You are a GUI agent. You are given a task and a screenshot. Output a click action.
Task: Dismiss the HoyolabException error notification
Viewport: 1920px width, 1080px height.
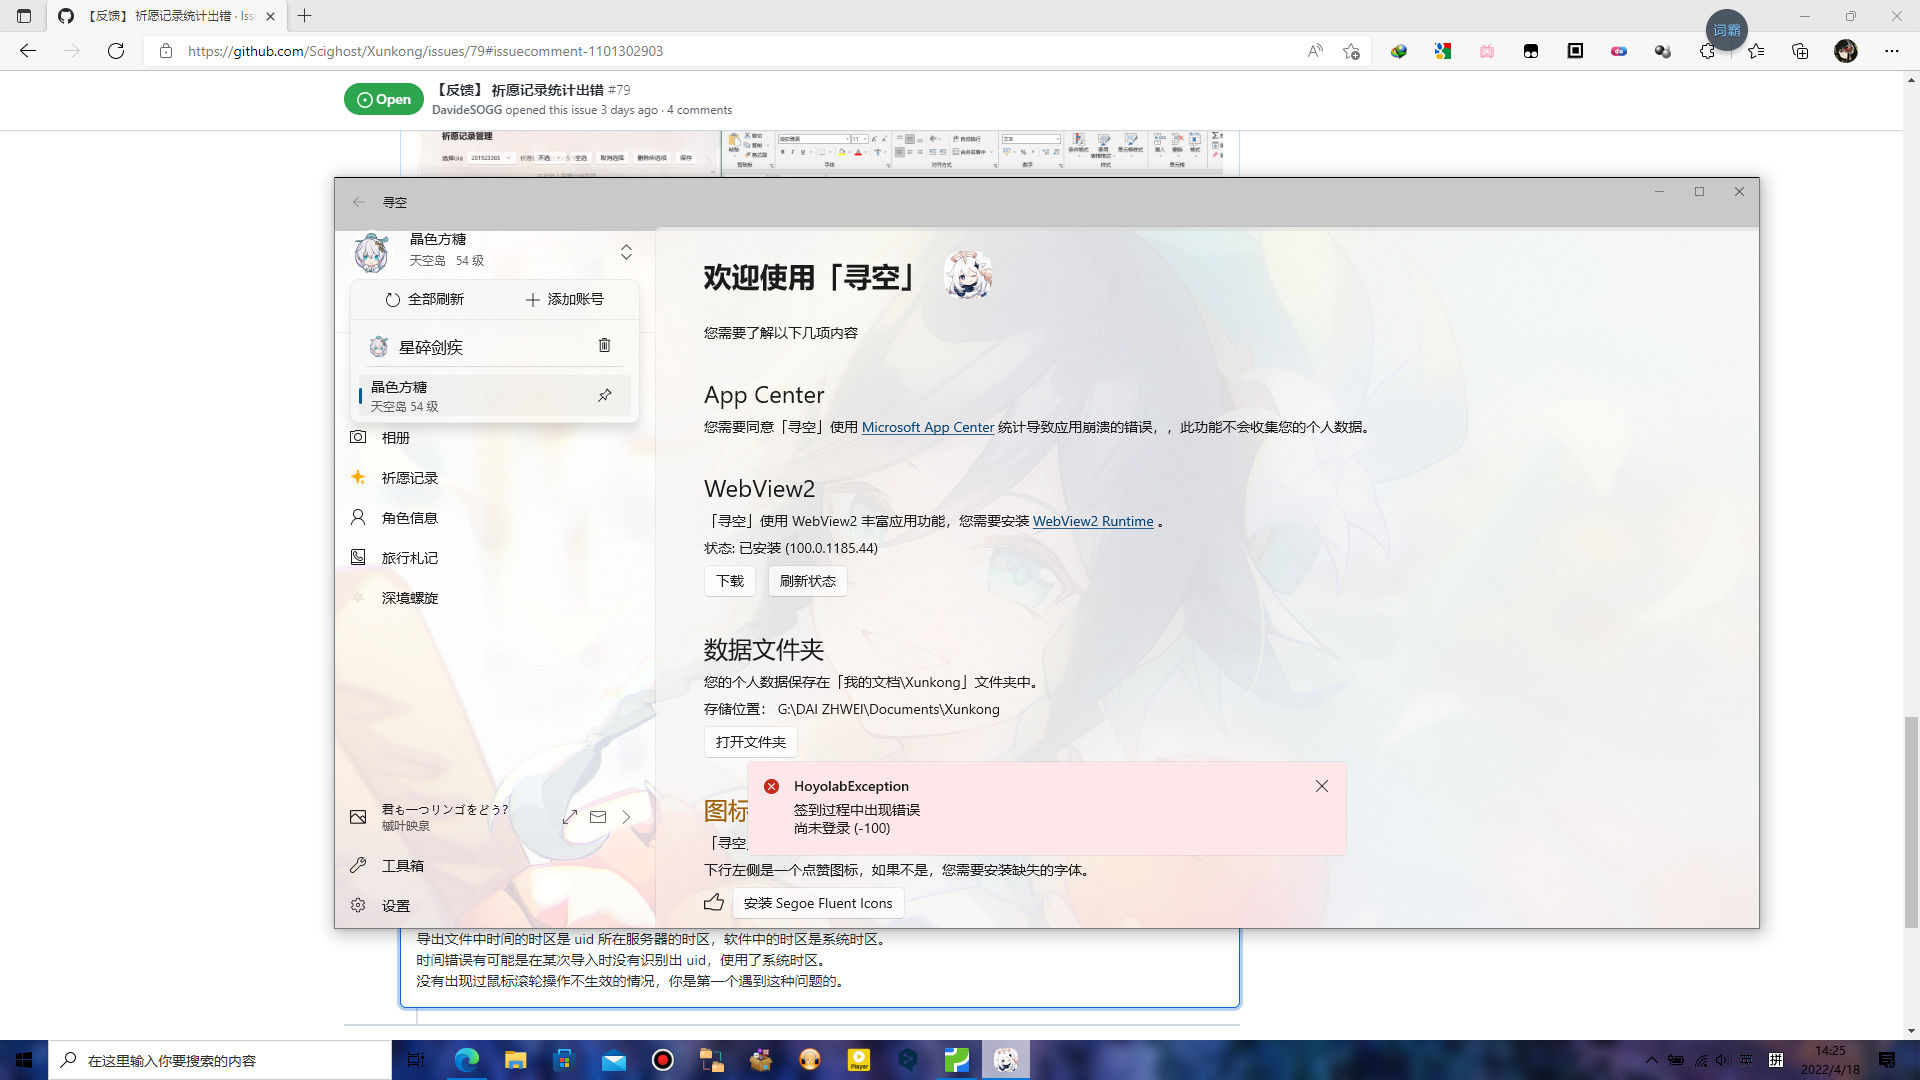pos(1322,786)
